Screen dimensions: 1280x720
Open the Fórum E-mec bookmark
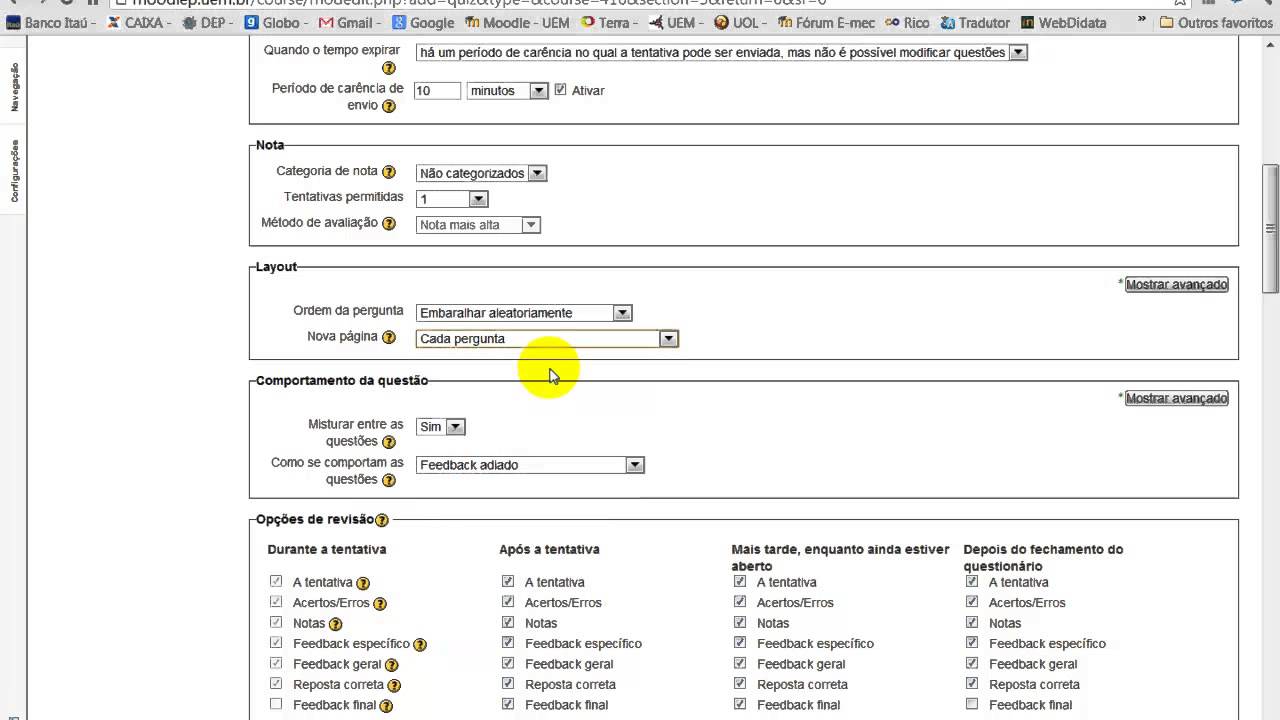(827, 22)
